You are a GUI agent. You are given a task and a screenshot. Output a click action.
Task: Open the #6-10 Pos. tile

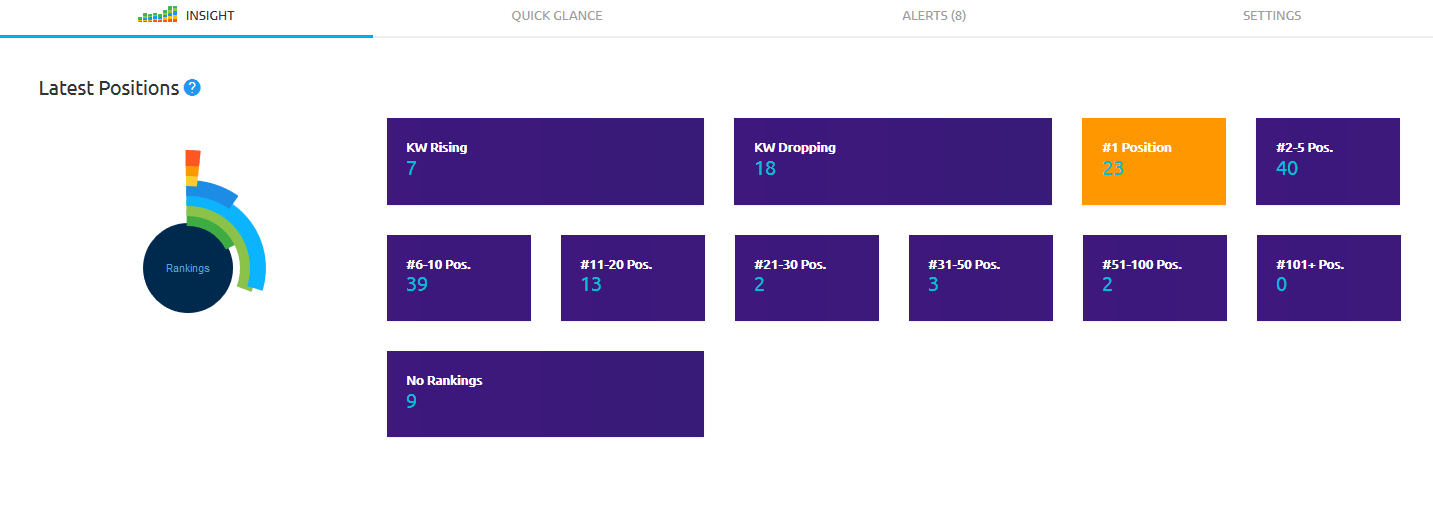[459, 278]
